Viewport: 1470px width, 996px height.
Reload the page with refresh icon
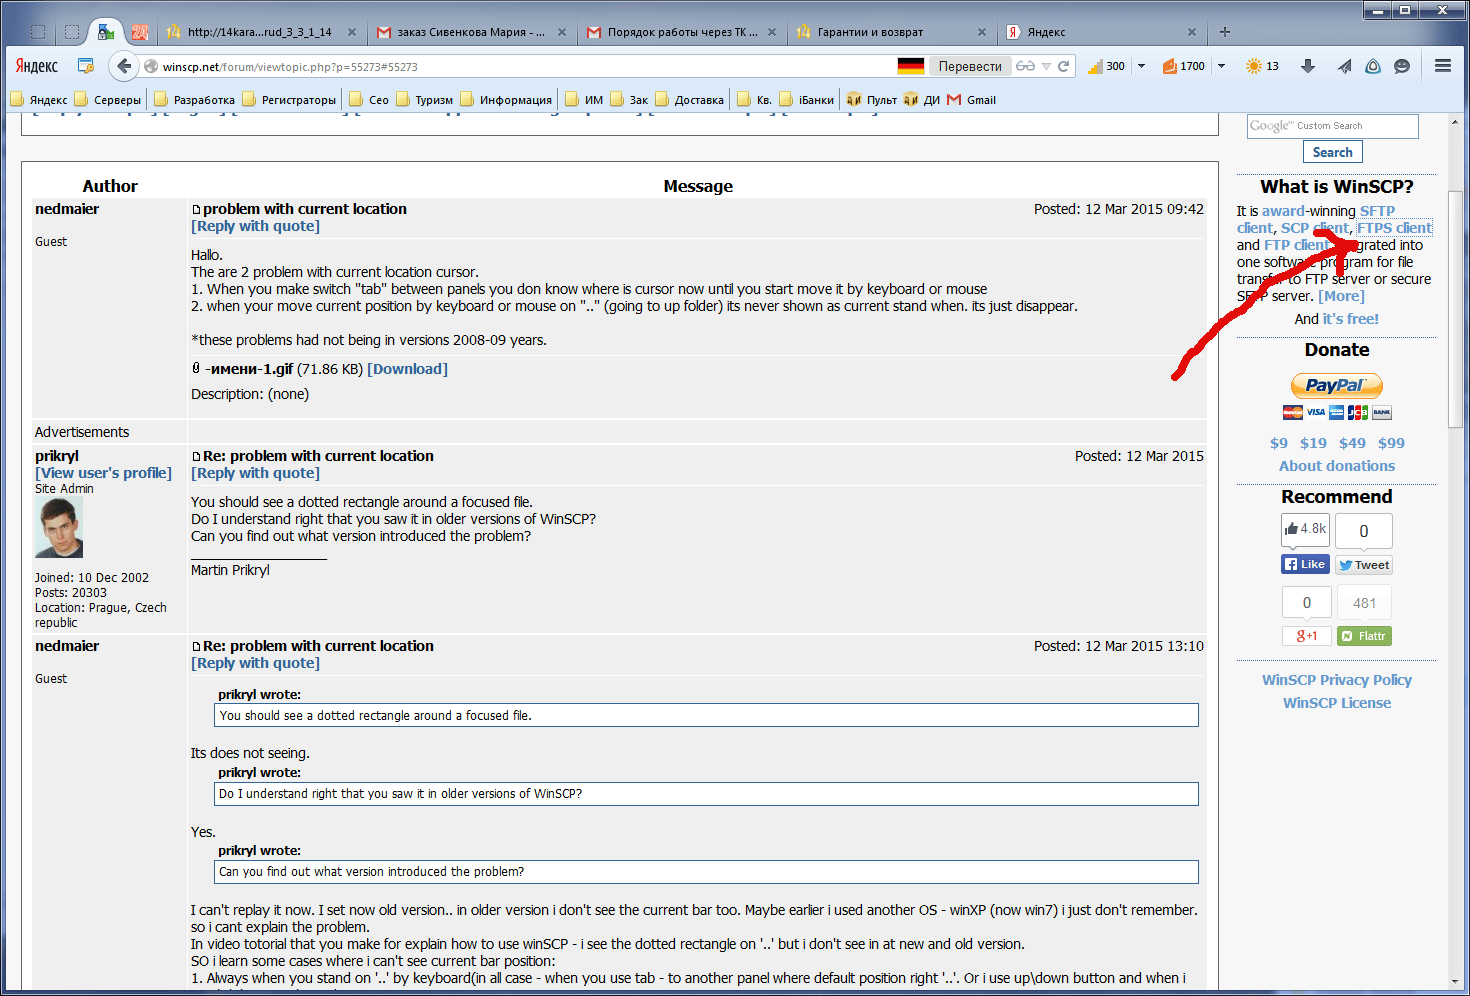pos(1064,66)
